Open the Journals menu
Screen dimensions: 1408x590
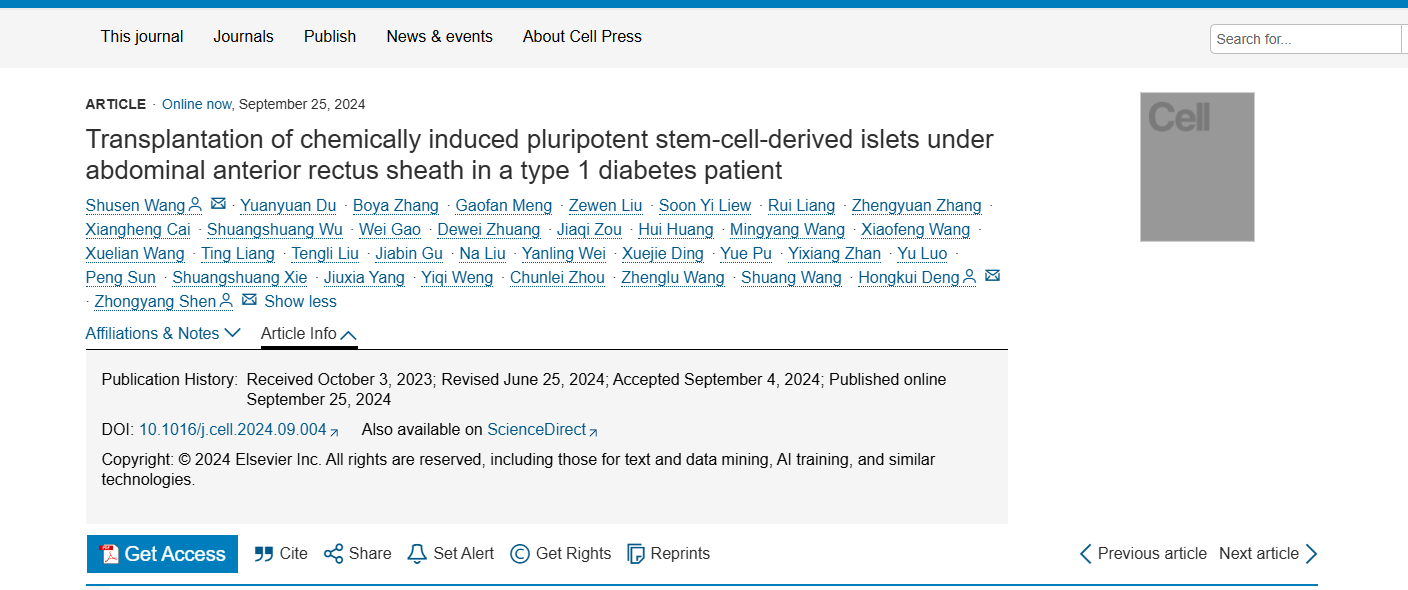pos(243,37)
